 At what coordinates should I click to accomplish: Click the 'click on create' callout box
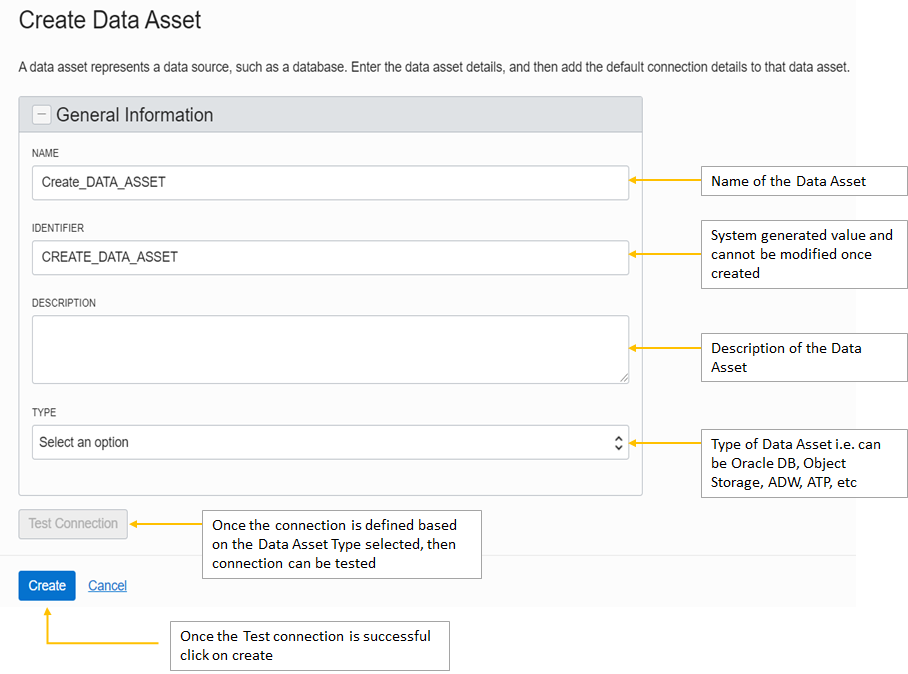[x=309, y=645]
